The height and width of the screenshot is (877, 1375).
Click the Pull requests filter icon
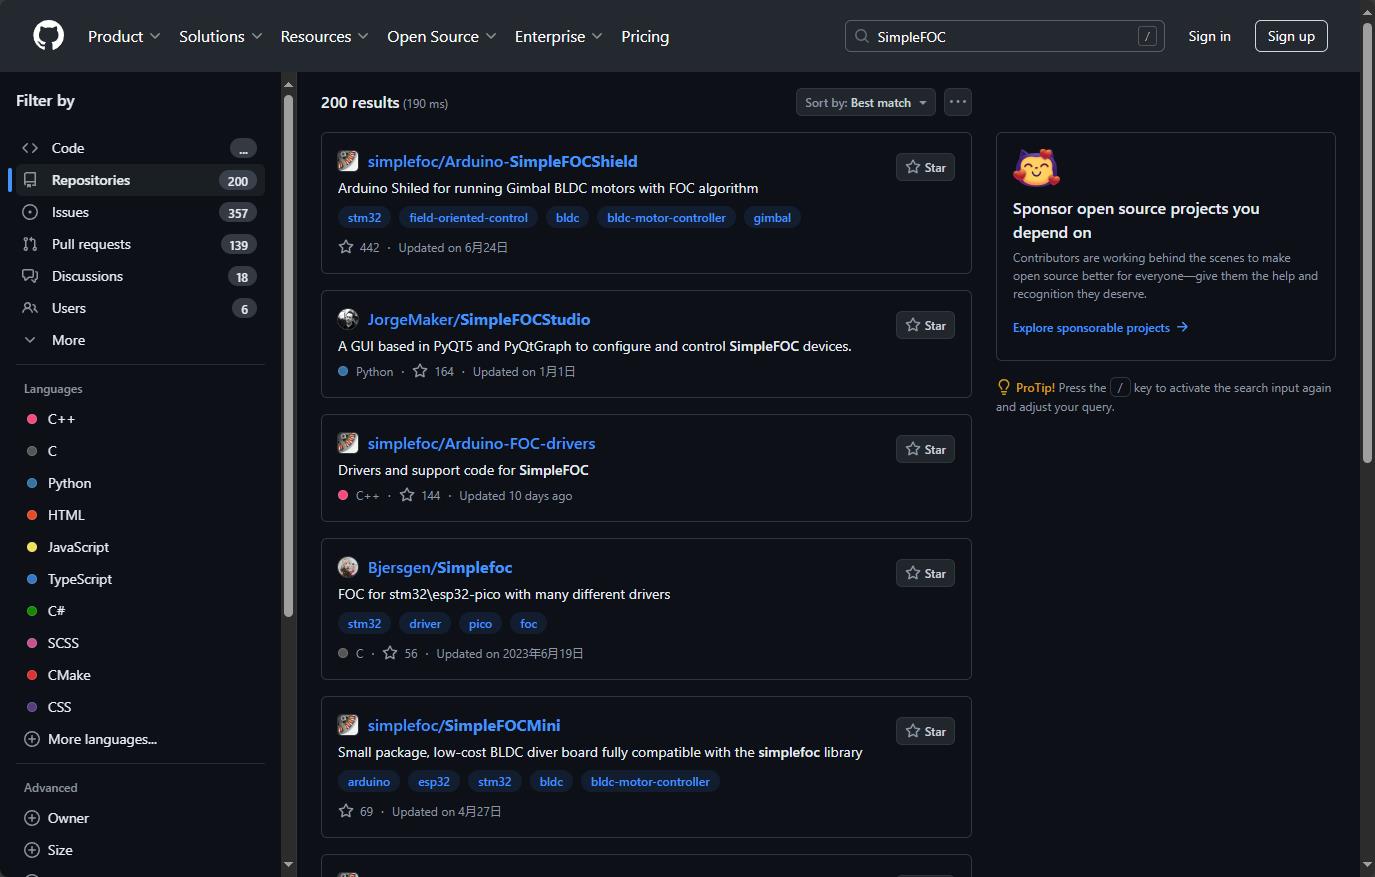[30, 244]
